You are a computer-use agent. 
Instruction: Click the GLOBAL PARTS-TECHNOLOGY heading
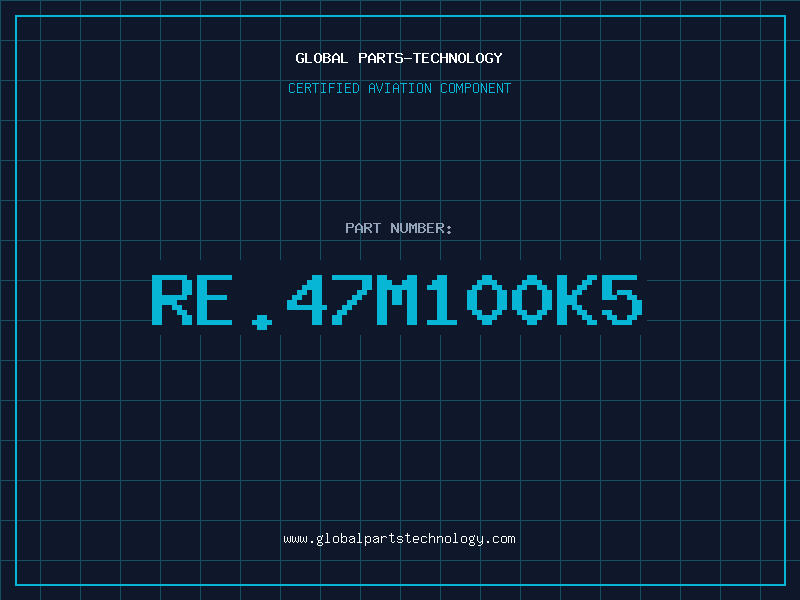(x=399, y=58)
